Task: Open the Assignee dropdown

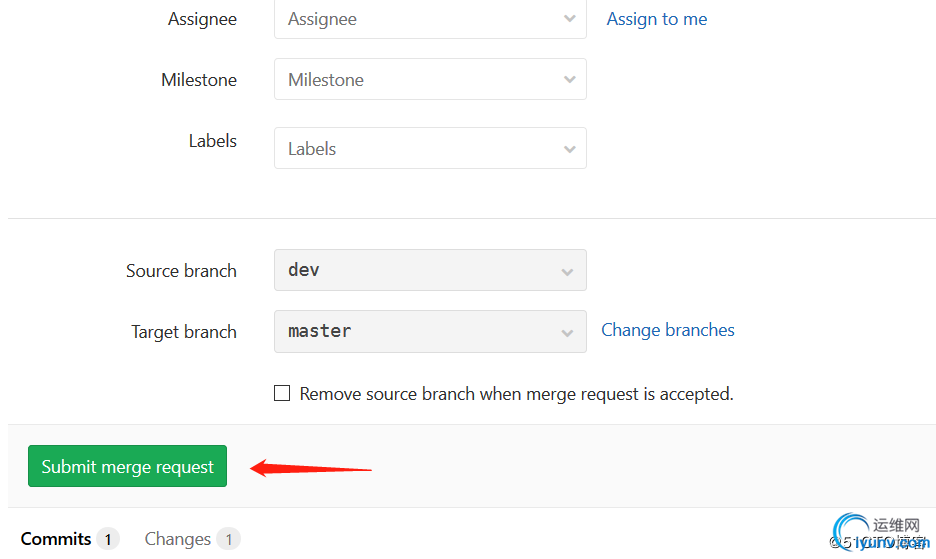Action: point(429,19)
